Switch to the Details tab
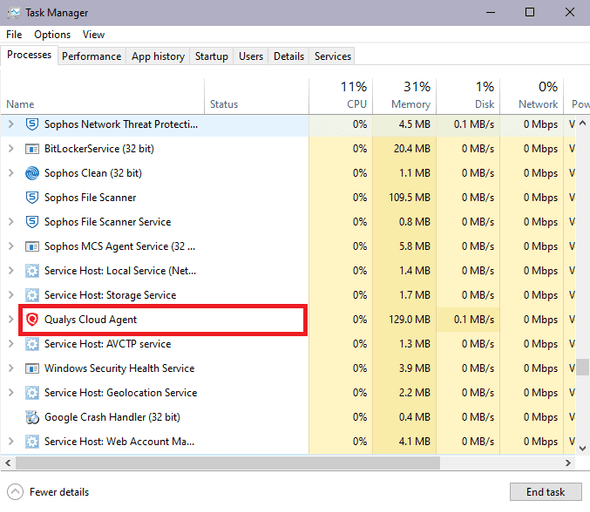The image size is (590, 512). pos(289,56)
